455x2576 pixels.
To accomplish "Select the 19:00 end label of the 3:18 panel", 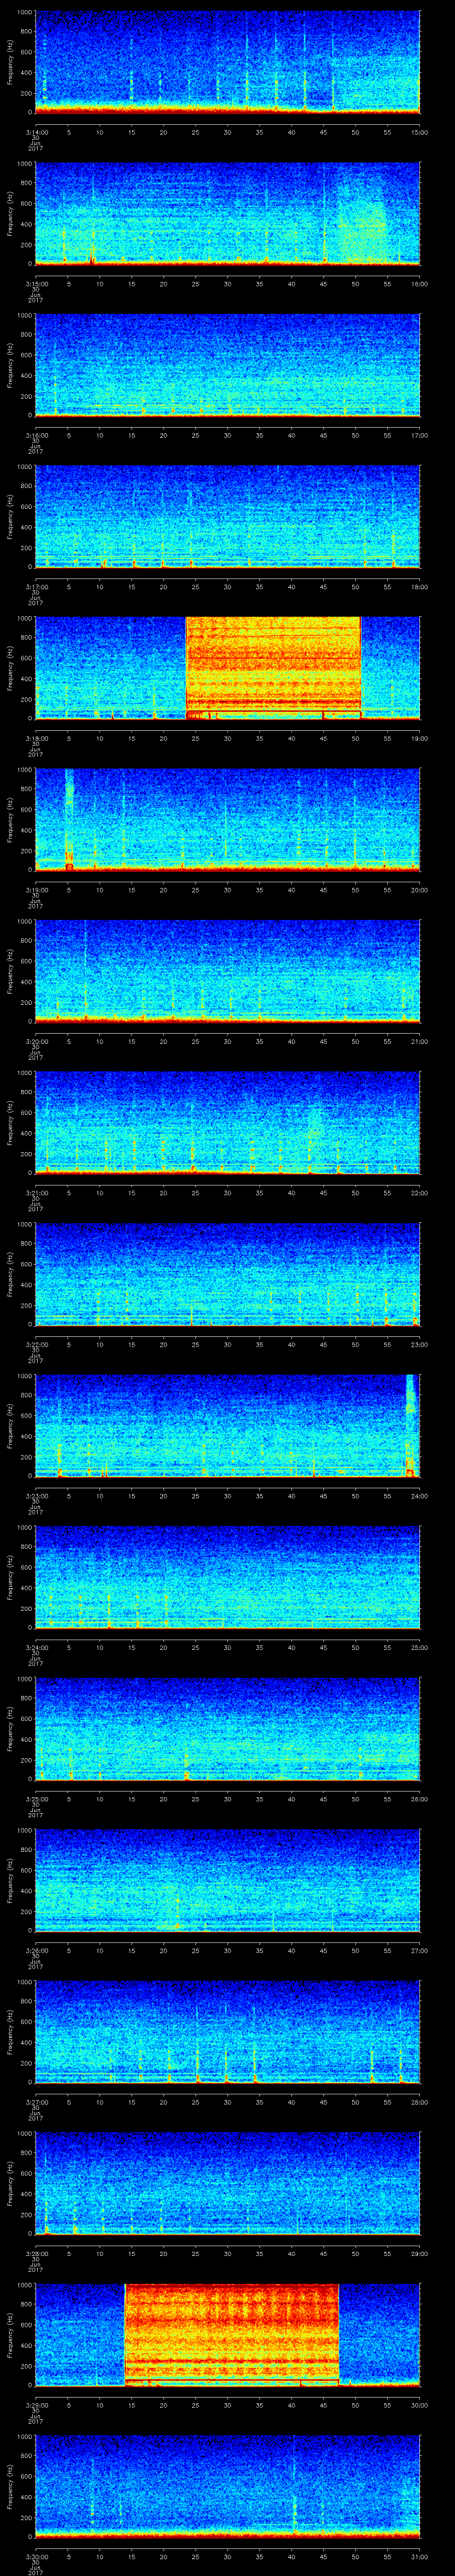I will coord(419,738).
